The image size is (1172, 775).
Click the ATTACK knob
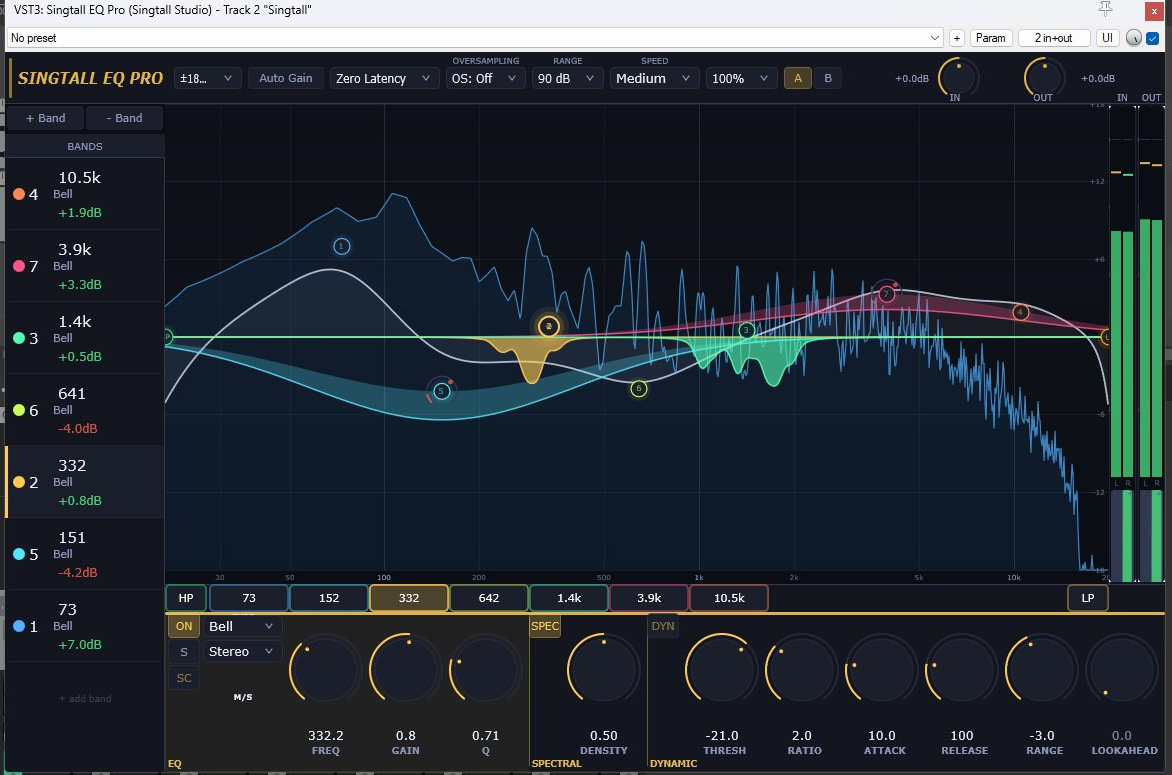882,669
